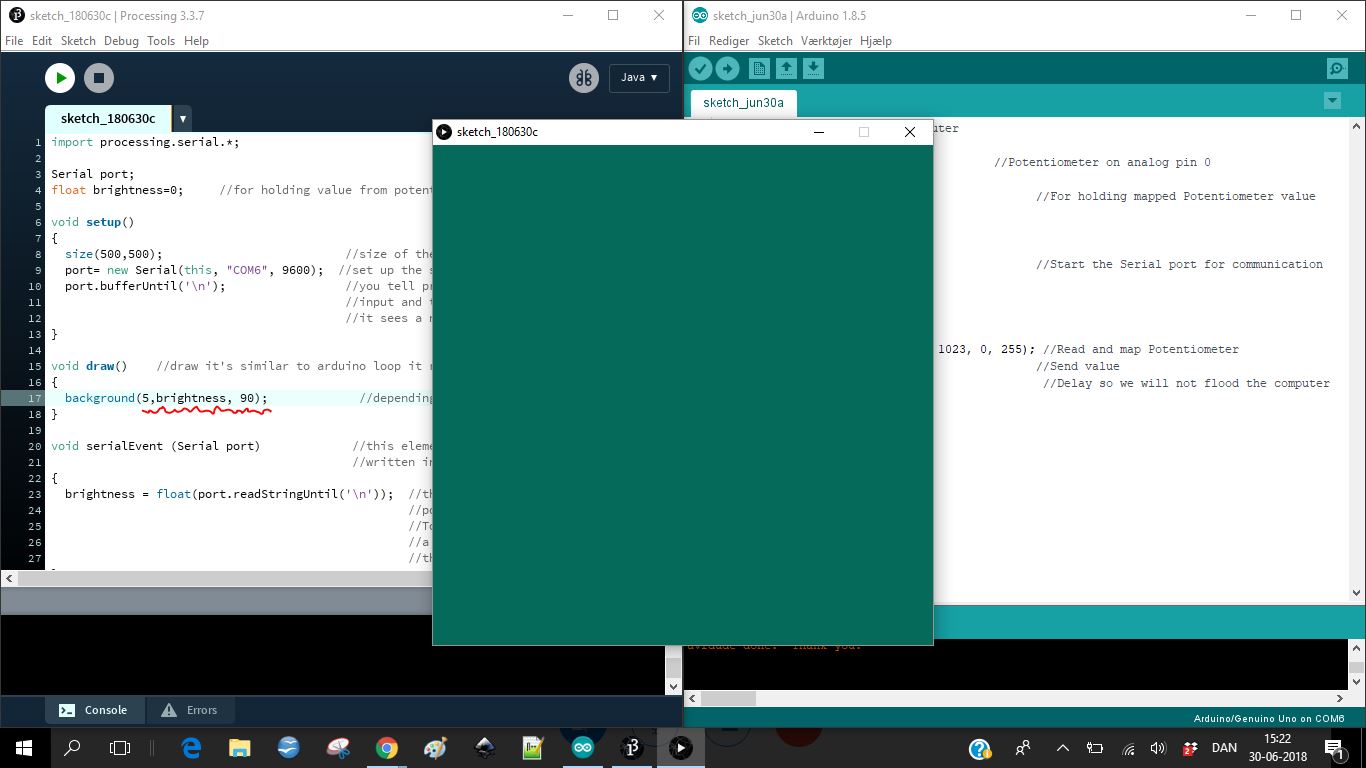Viewport: 1366px width, 768px height.
Task: Open the Processing File menu
Action: click(x=14, y=41)
